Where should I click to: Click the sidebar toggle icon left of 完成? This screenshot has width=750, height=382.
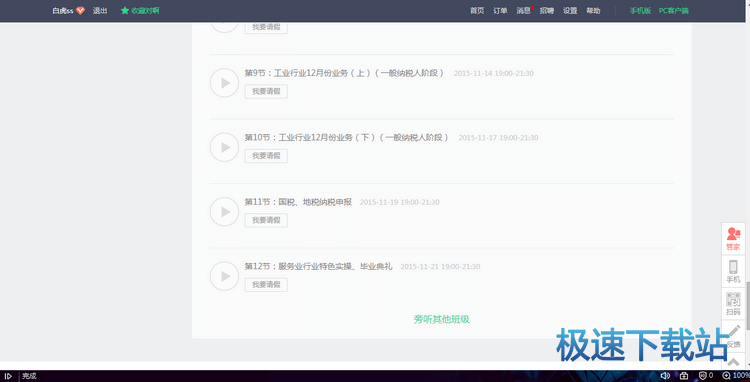pos(8,376)
